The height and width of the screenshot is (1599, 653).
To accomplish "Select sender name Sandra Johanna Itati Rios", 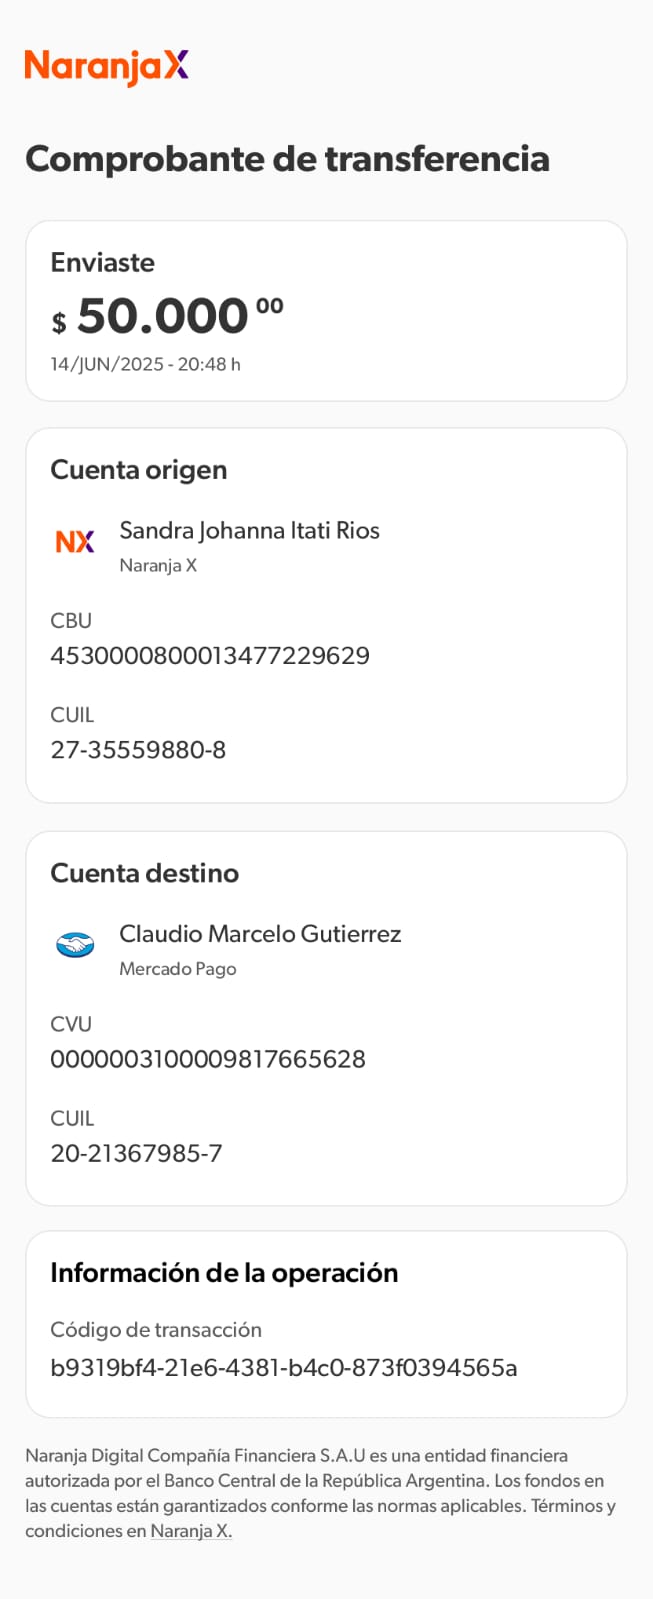I will click(x=249, y=531).
